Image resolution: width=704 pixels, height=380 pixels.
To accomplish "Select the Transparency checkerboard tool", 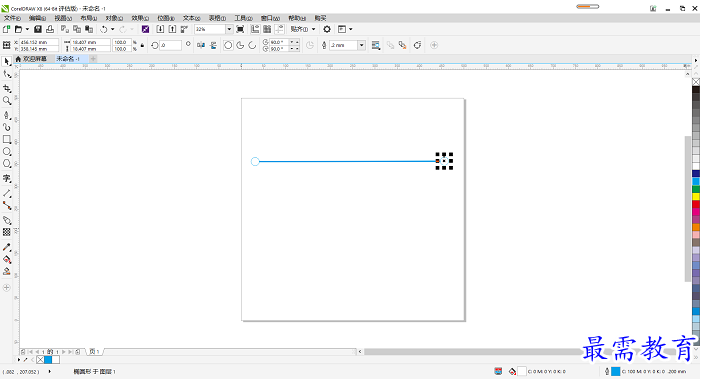I will [7, 232].
